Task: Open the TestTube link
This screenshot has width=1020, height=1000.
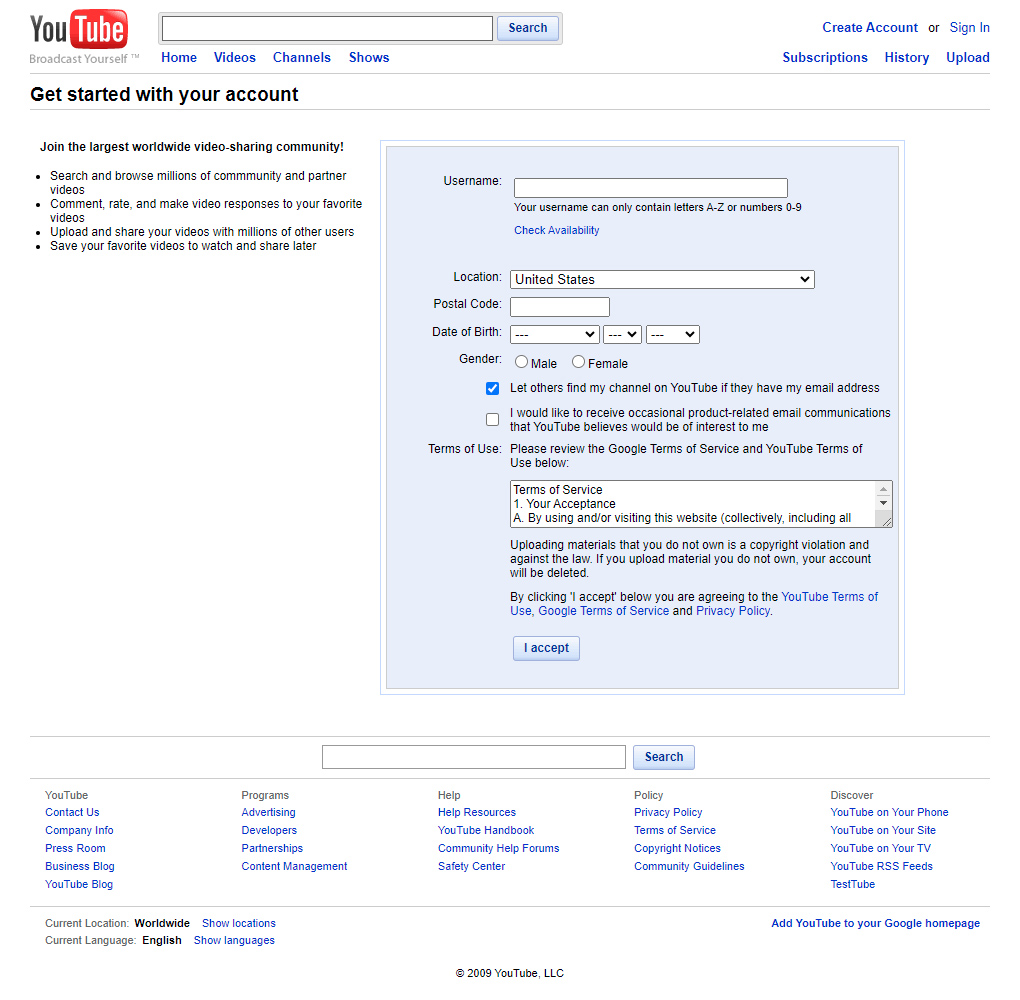Action: [853, 884]
